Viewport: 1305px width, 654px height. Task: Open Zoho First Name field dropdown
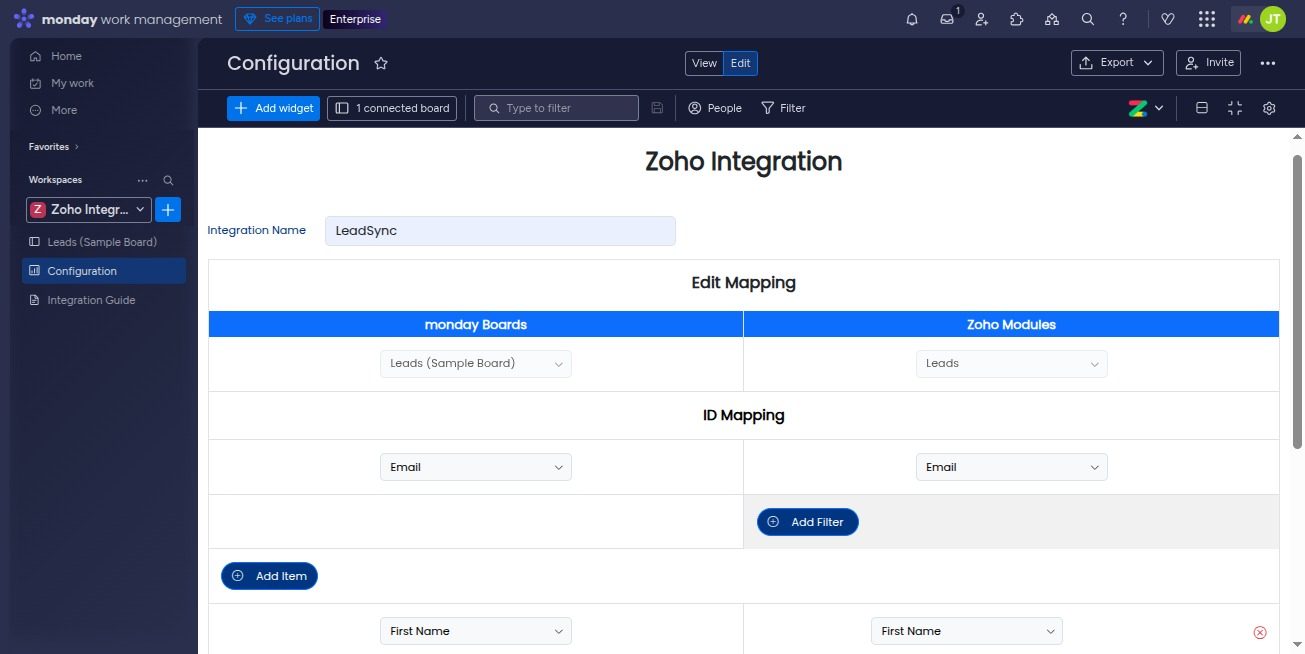967,631
